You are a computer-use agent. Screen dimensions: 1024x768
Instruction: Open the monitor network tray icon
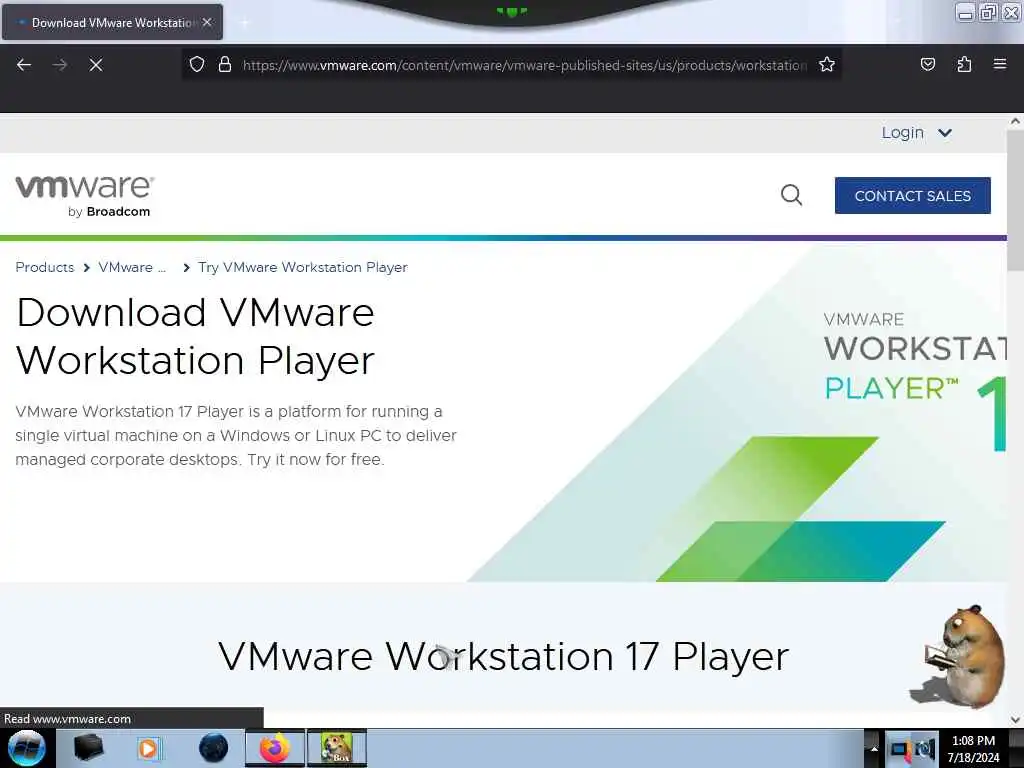tap(900, 750)
